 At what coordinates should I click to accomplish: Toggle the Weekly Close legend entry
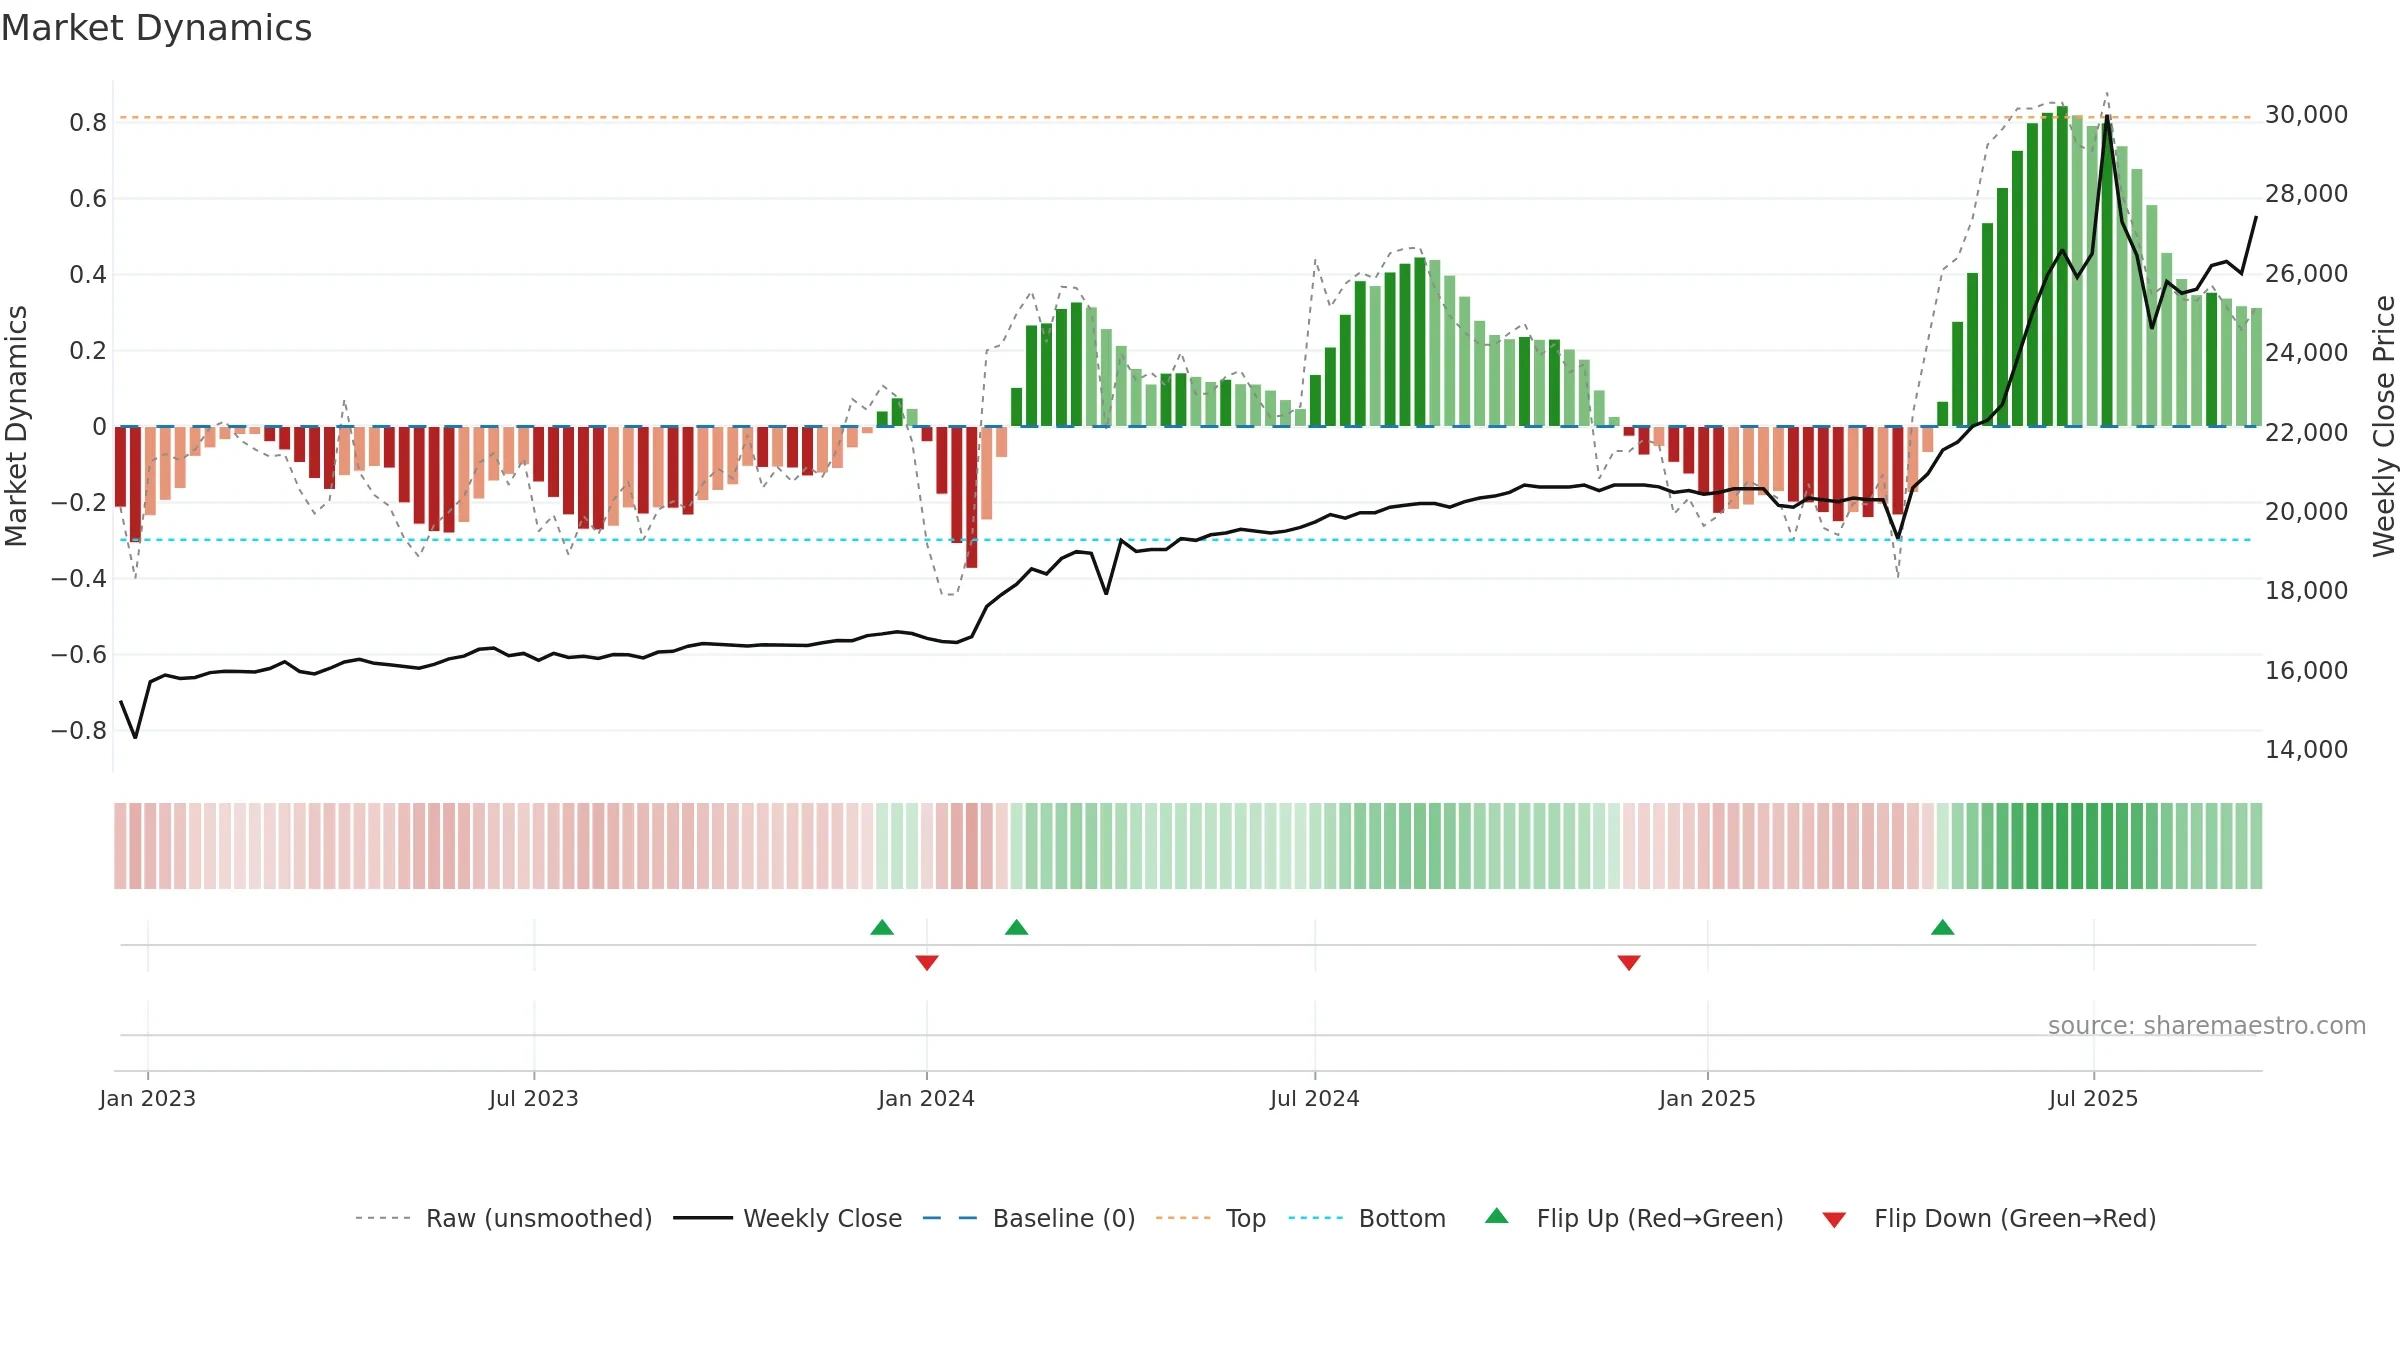[787, 1218]
